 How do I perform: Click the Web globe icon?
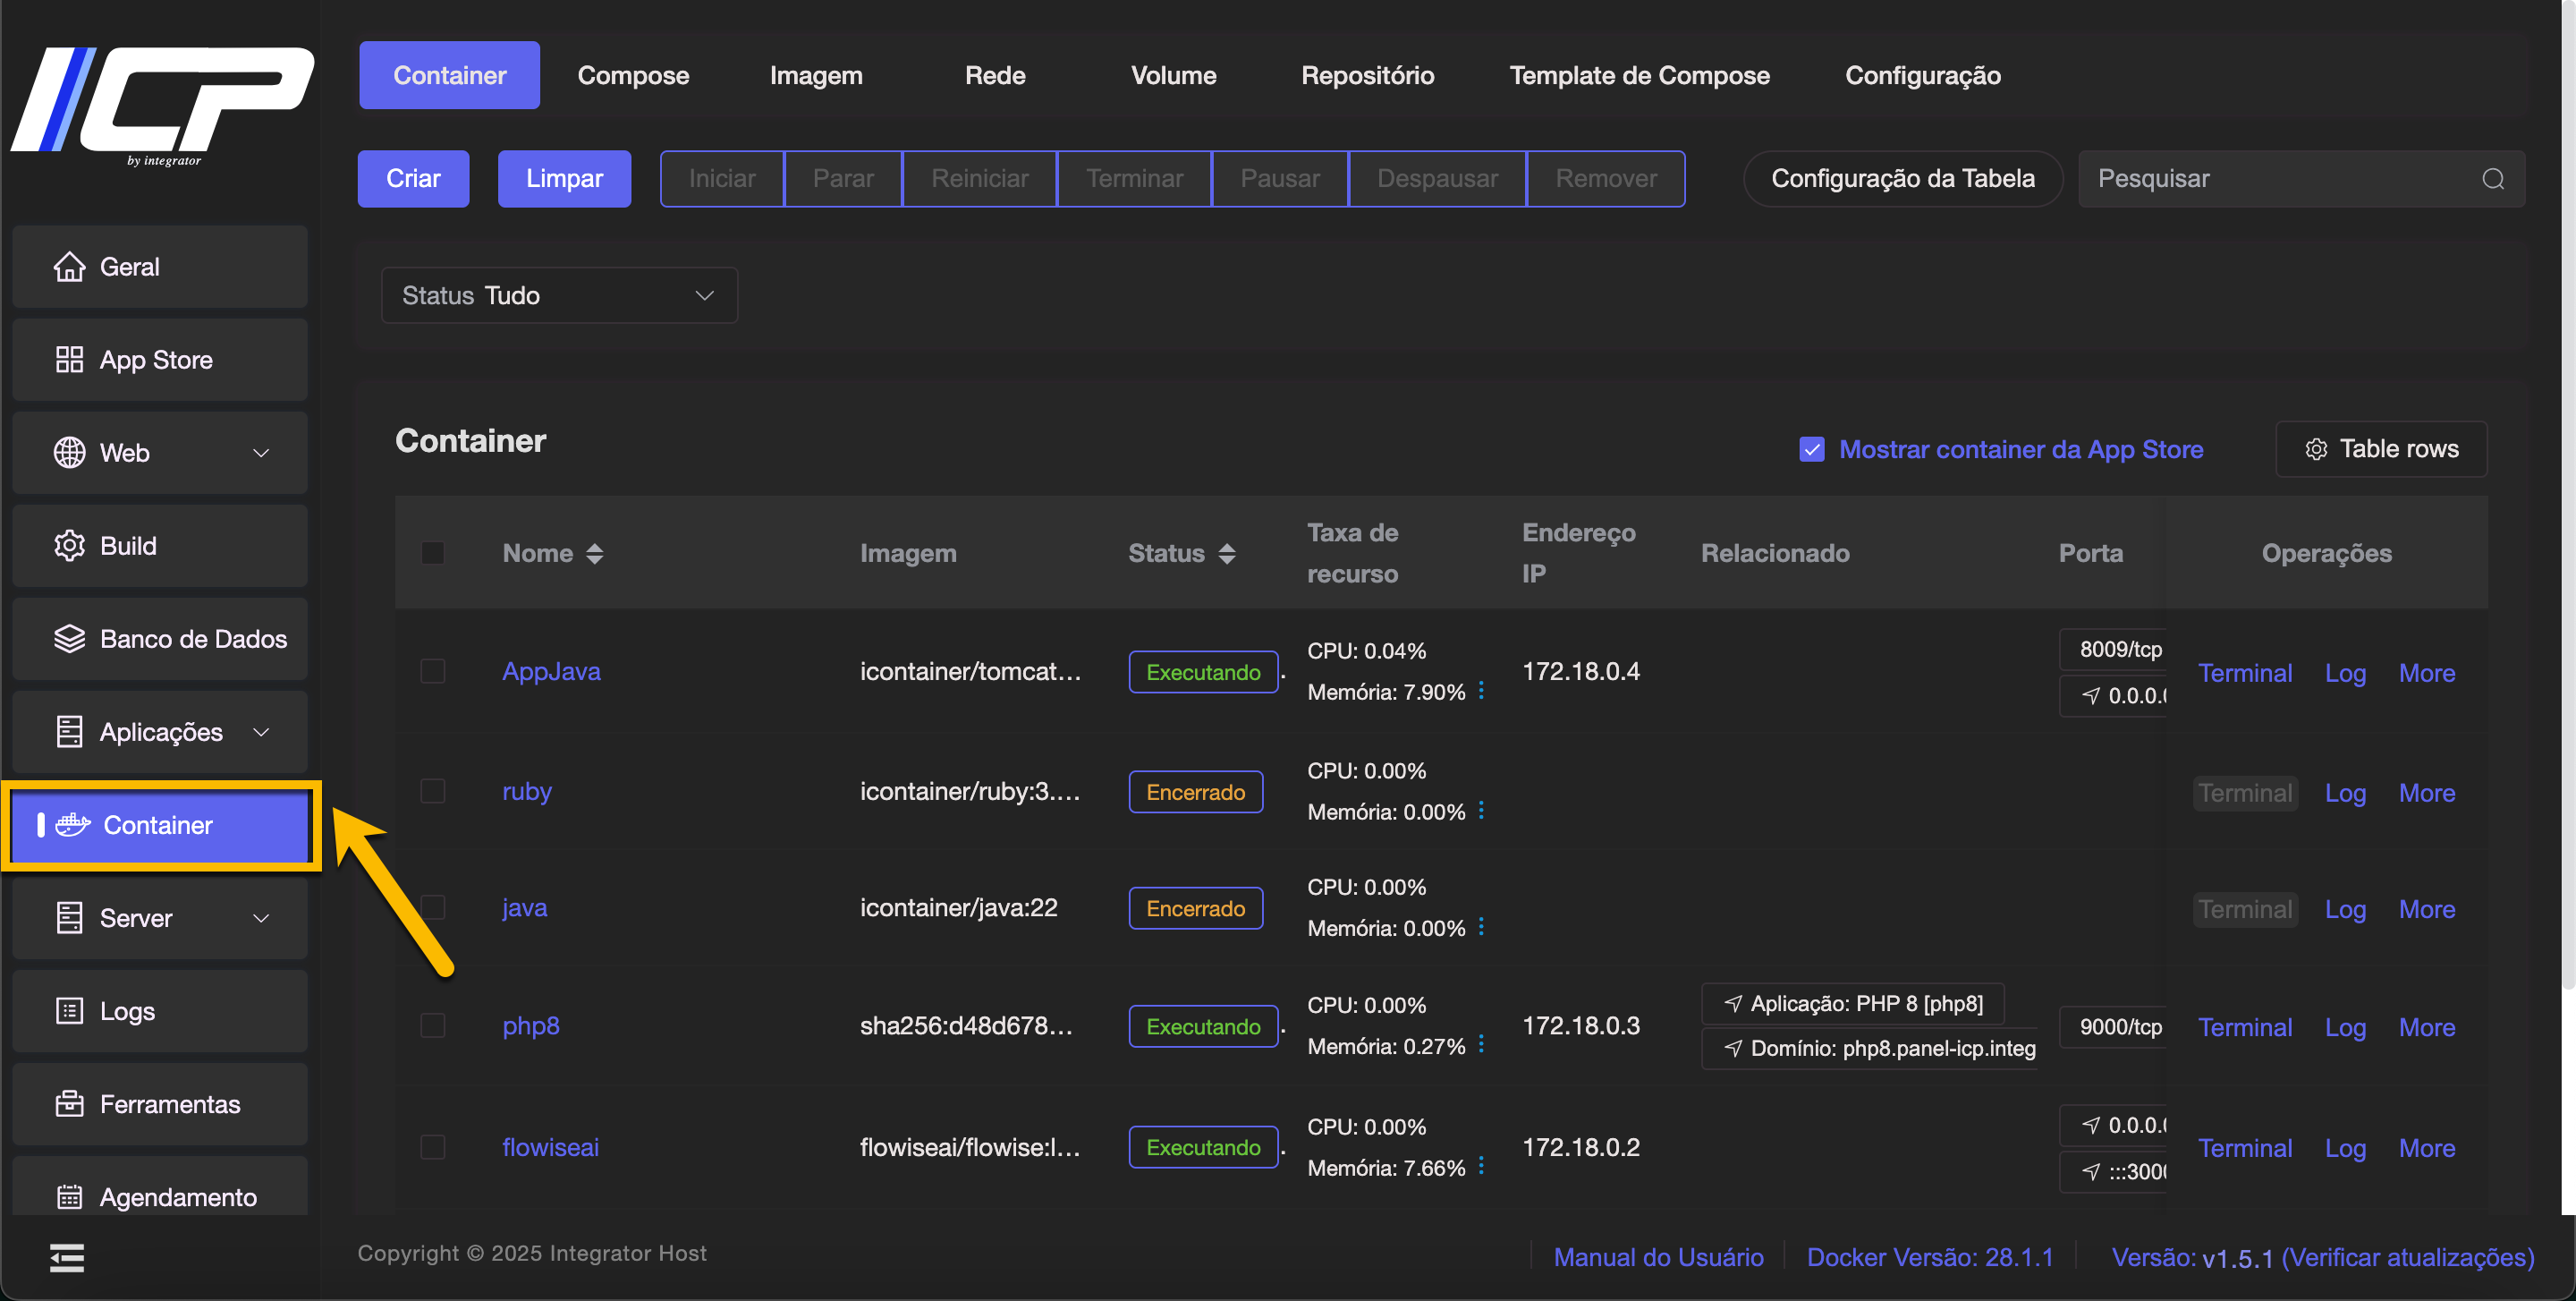point(69,453)
